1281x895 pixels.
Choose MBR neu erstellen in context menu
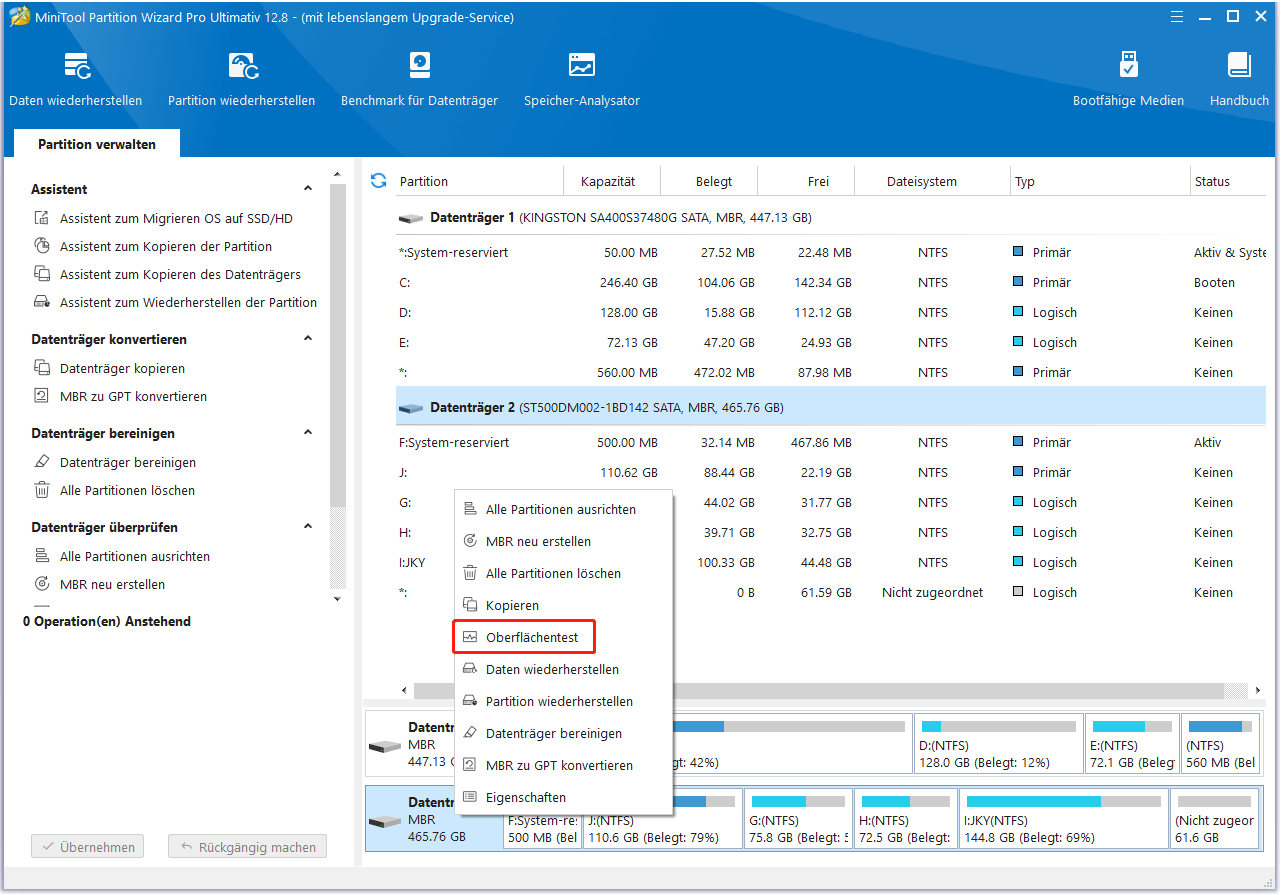click(563, 541)
